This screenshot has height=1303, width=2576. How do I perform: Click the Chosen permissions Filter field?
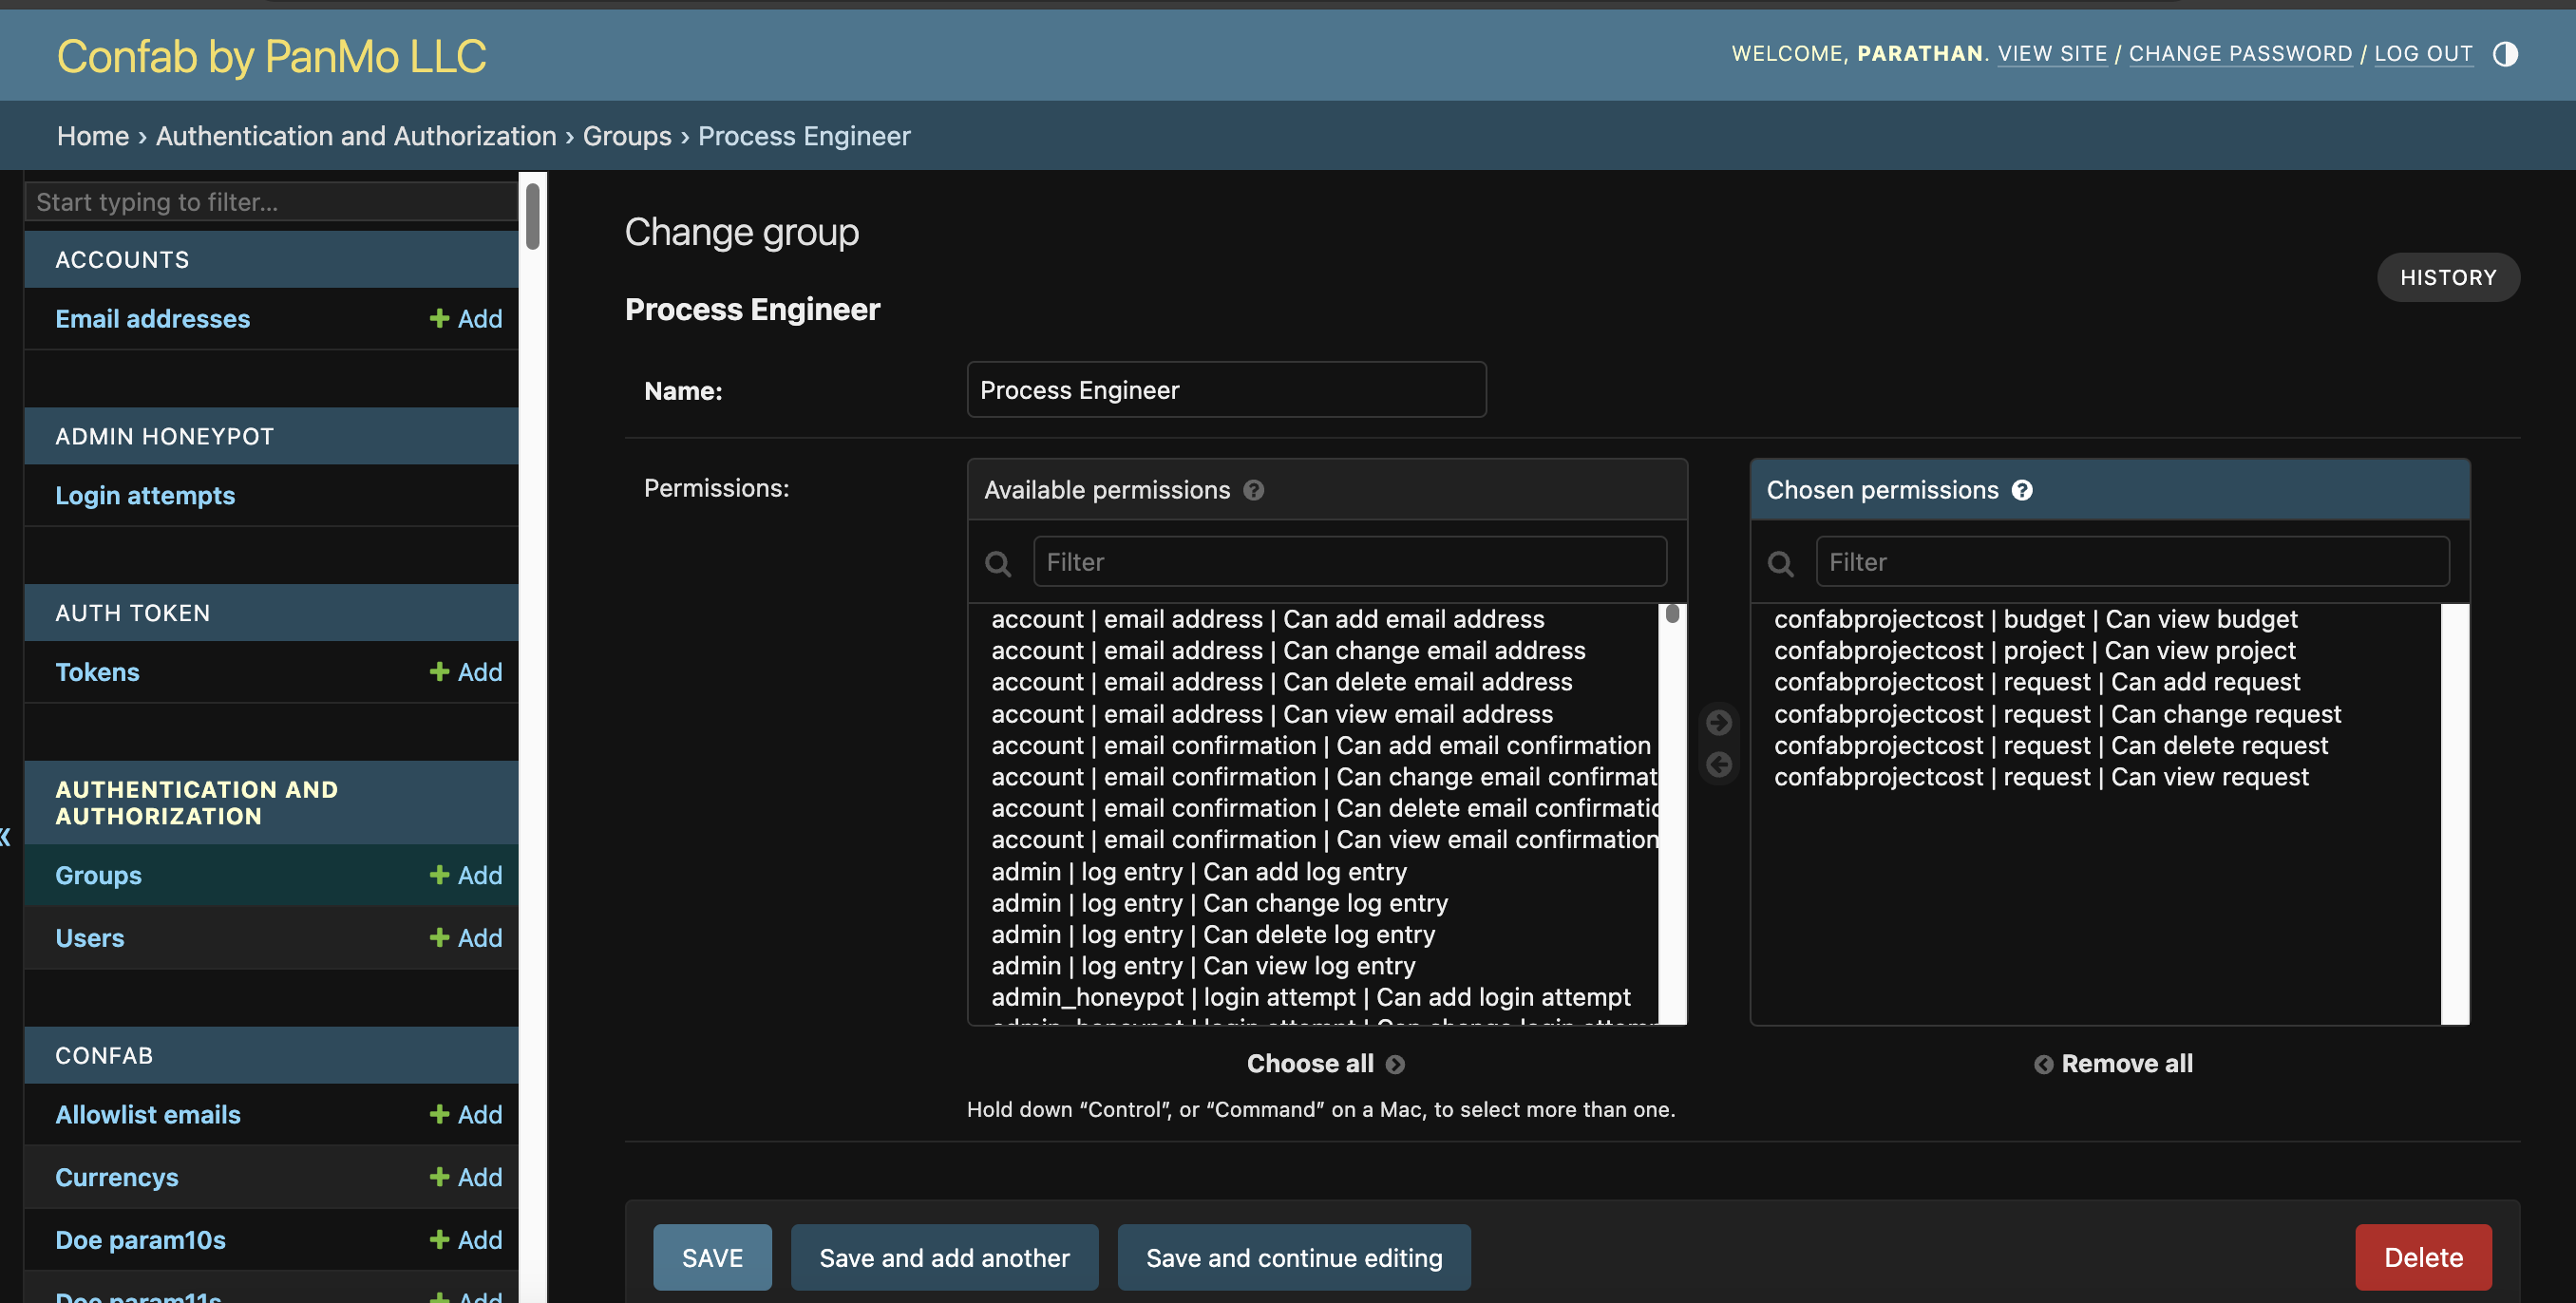2132,562
